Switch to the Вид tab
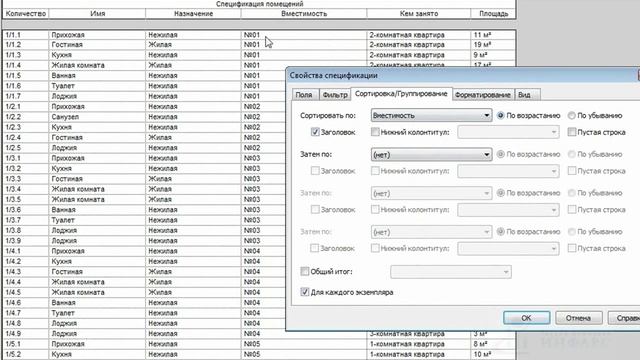Viewport: 640px width, 360px height. click(x=527, y=95)
